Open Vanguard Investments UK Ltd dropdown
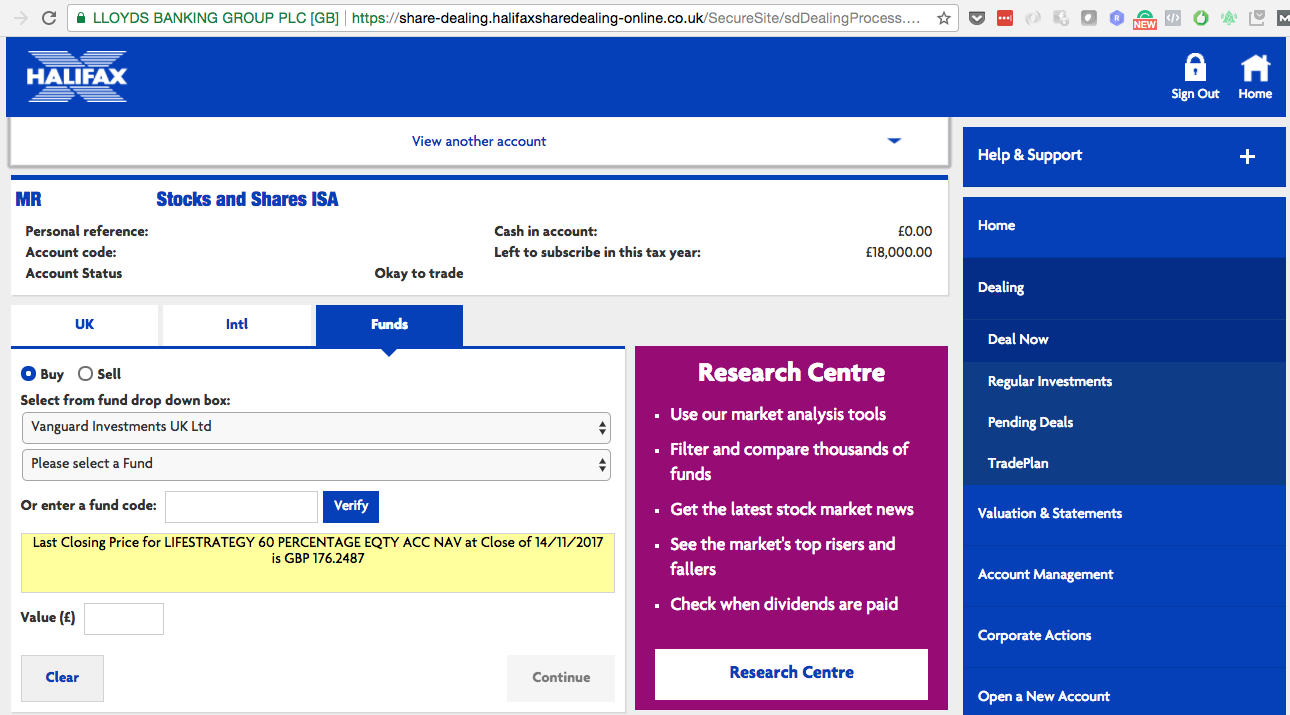 [x=316, y=427]
